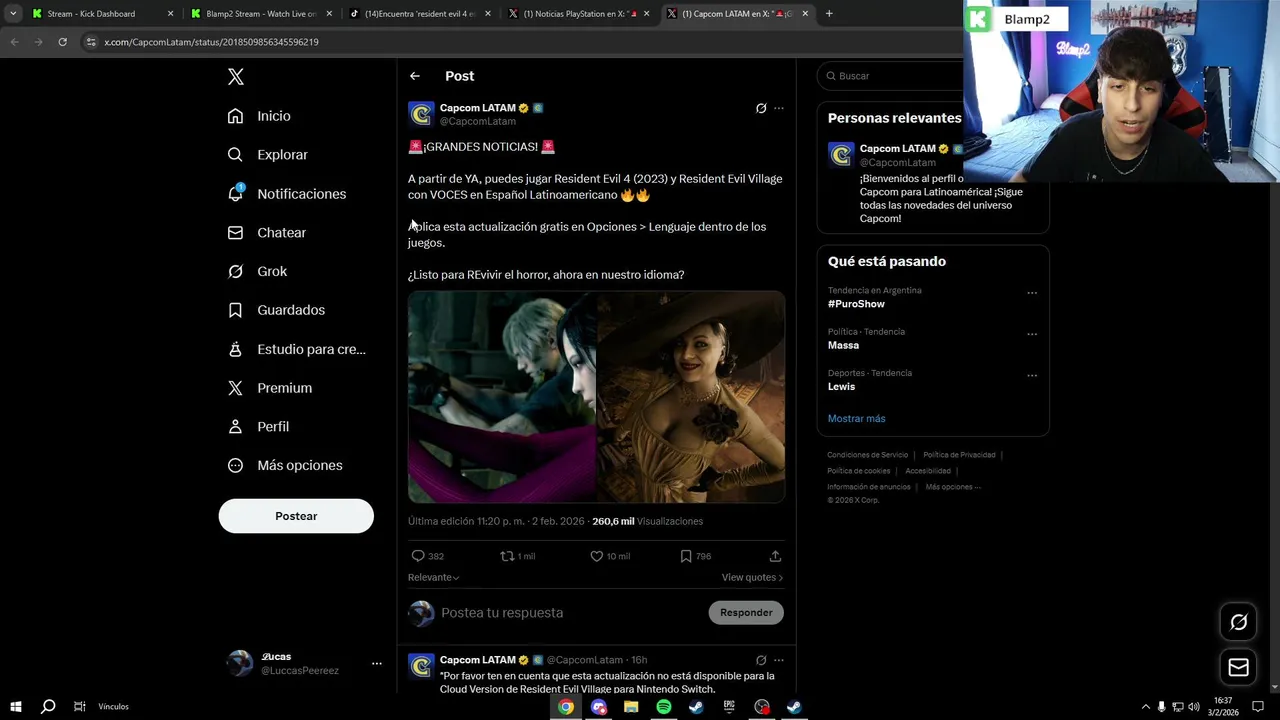Click the Grok icon on the 16h reply
1280x720 pixels.
coord(761,660)
